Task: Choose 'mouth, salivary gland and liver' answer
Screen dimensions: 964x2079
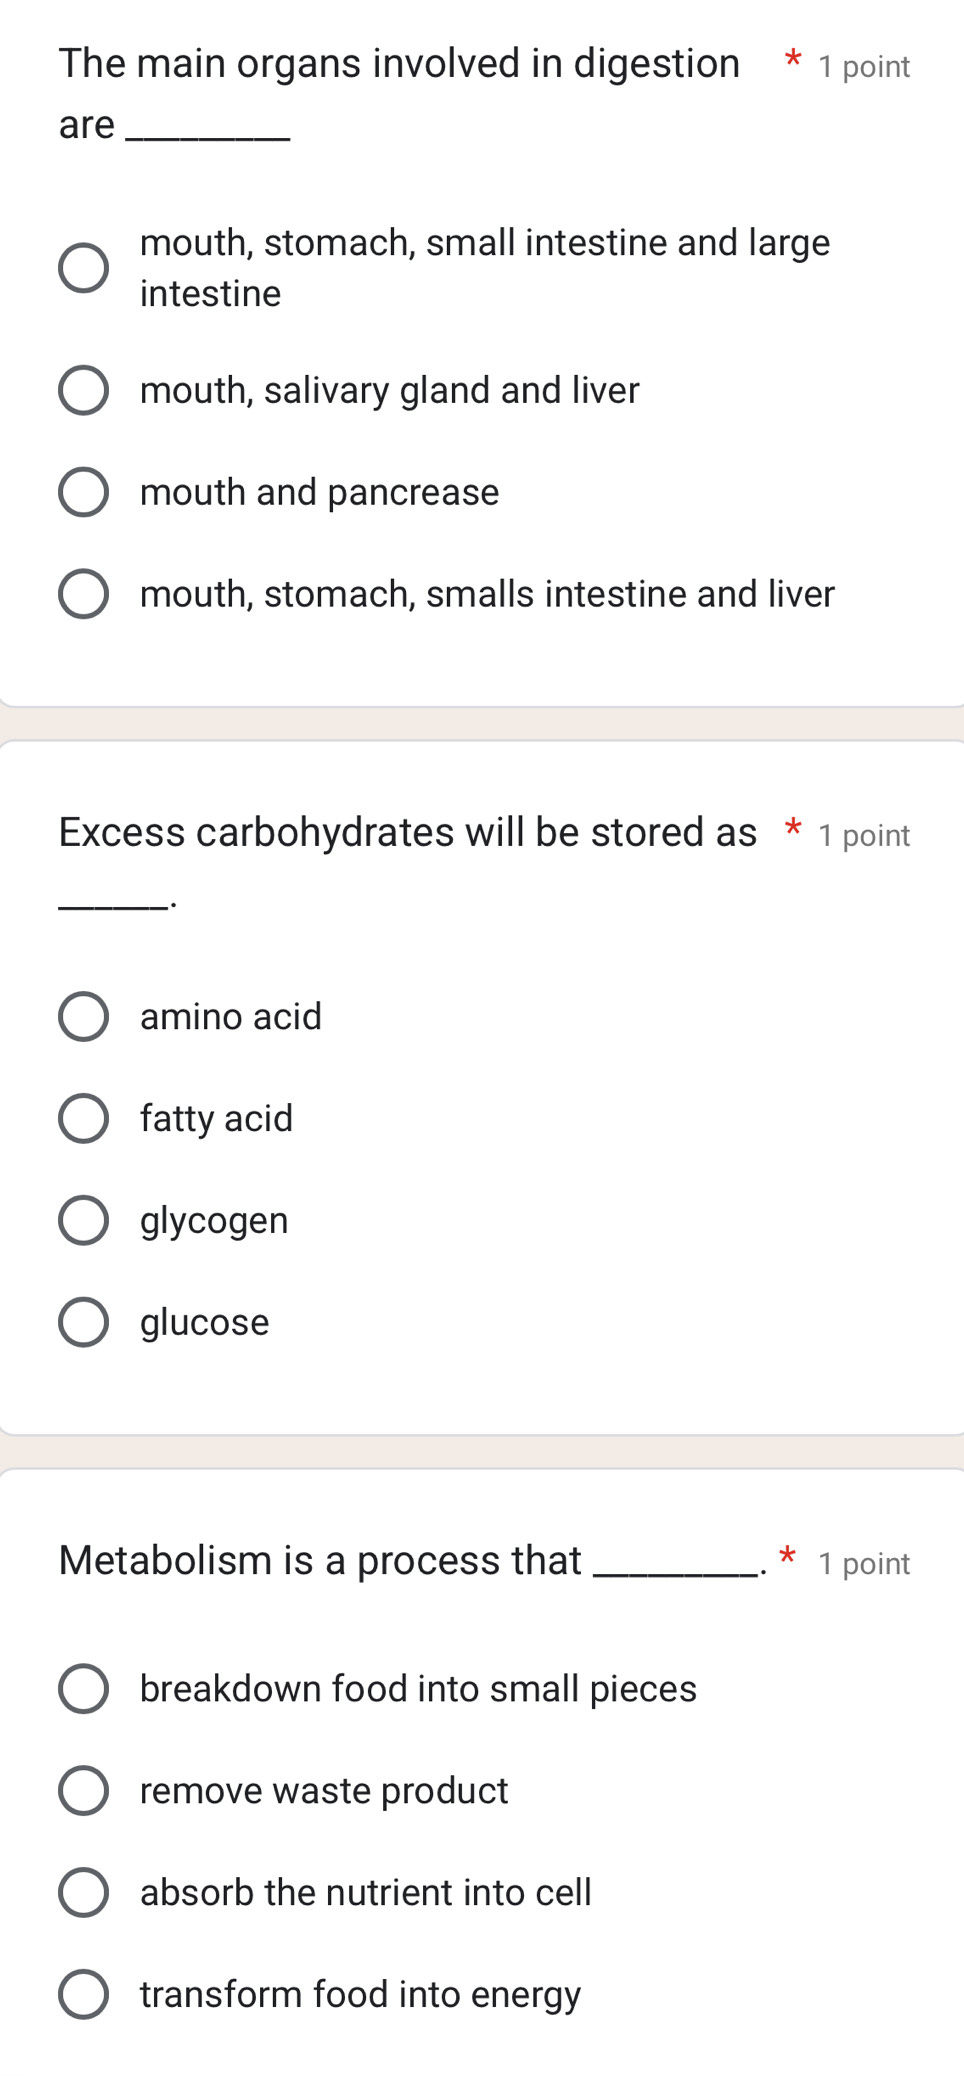Action: coord(83,390)
